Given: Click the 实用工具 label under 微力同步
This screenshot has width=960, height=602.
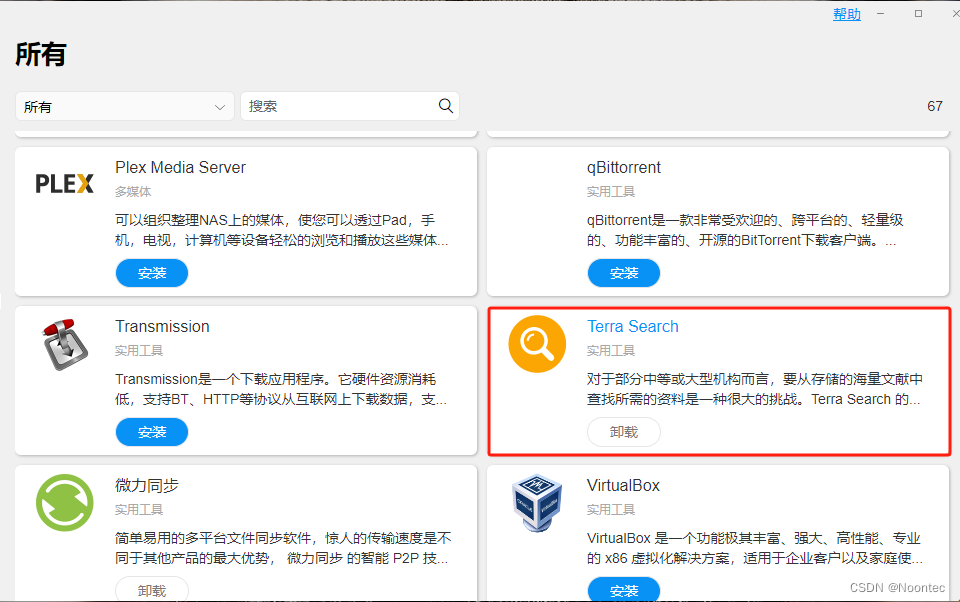Looking at the screenshot, I should click(139, 510).
